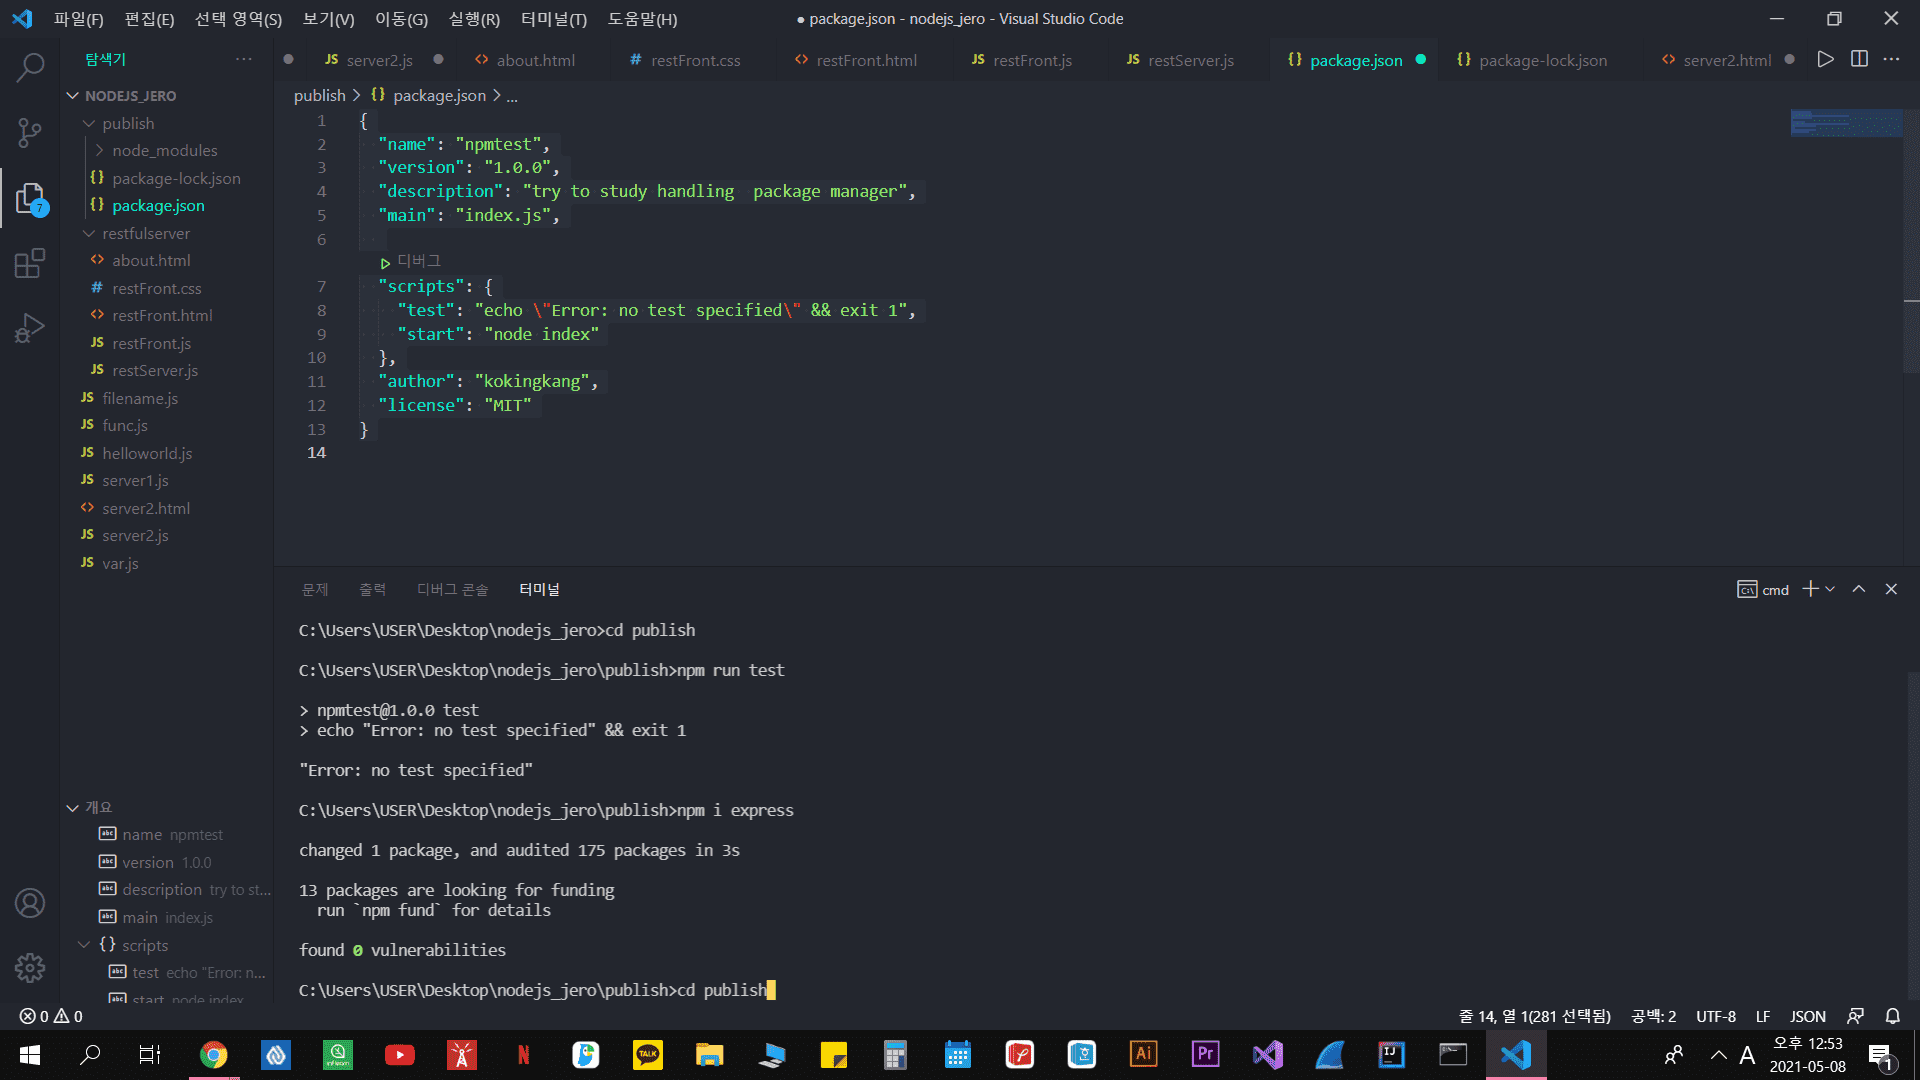Click the editor minimap overview
The width and height of the screenshot is (1920, 1080).
pyautogui.click(x=1846, y=123)
